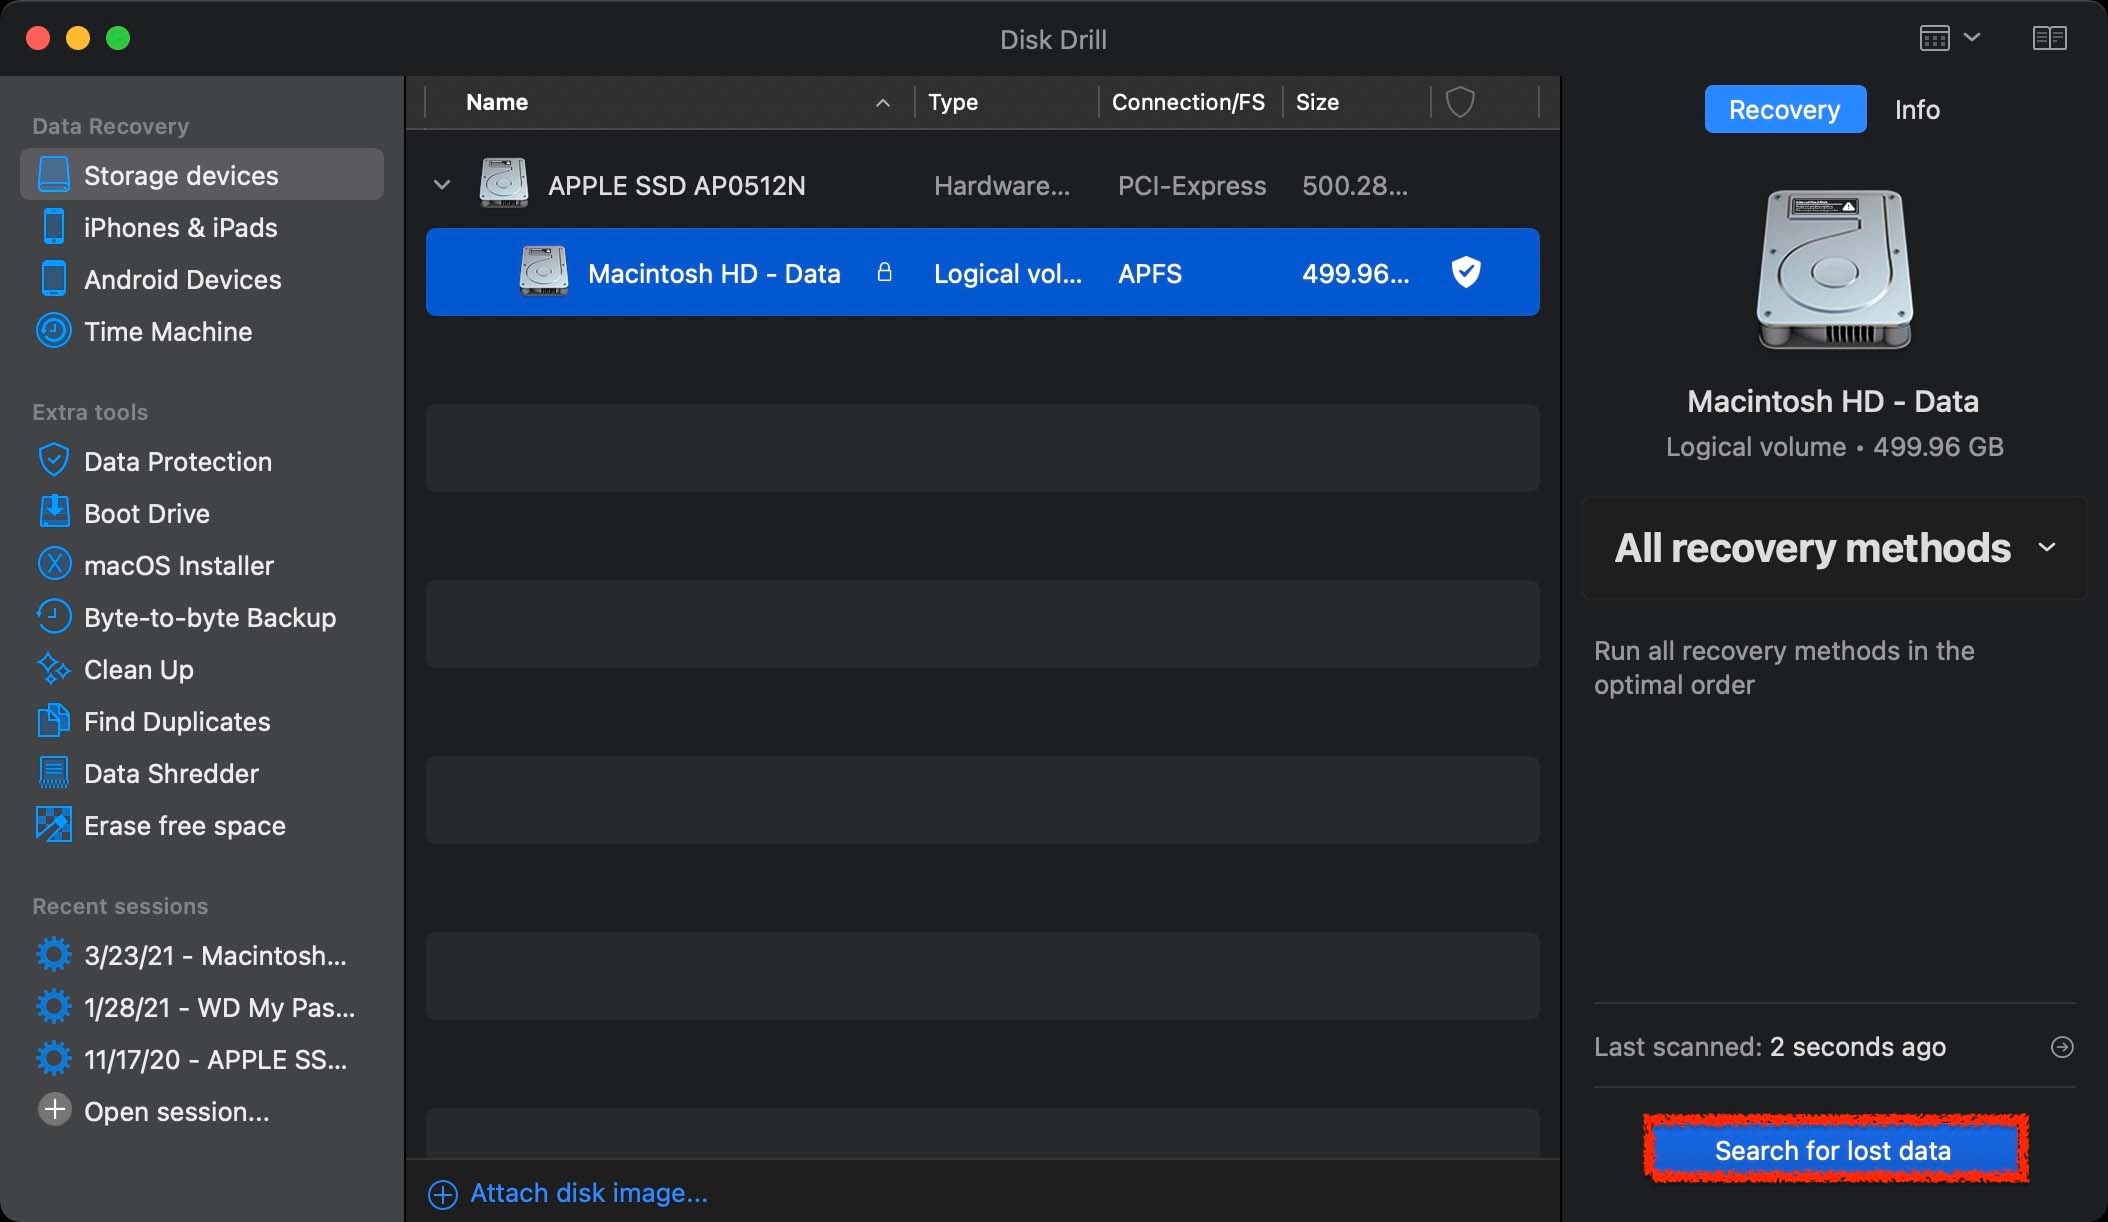The image size is (2108, 1222).
Task: Click the Storage devices drive icon
Action: point(54,175)
